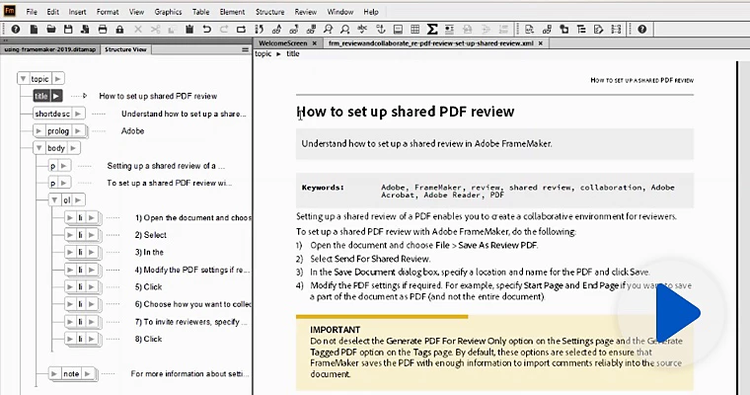Open the Structure menu
Screen dimensions: 750x395
(x=270, y=12)
